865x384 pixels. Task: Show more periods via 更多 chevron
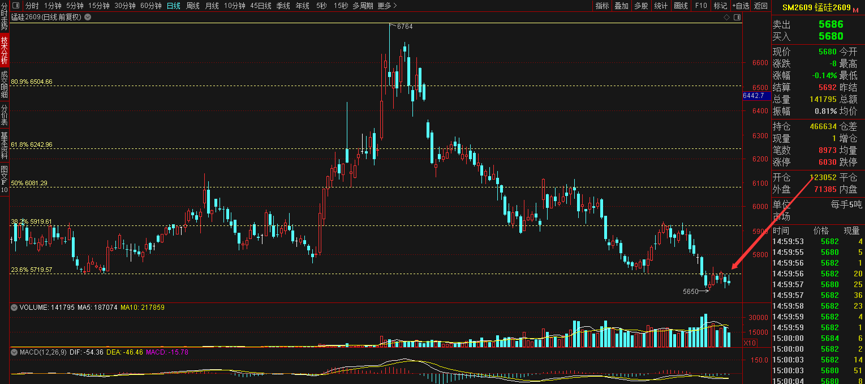(x=388, y=6)
